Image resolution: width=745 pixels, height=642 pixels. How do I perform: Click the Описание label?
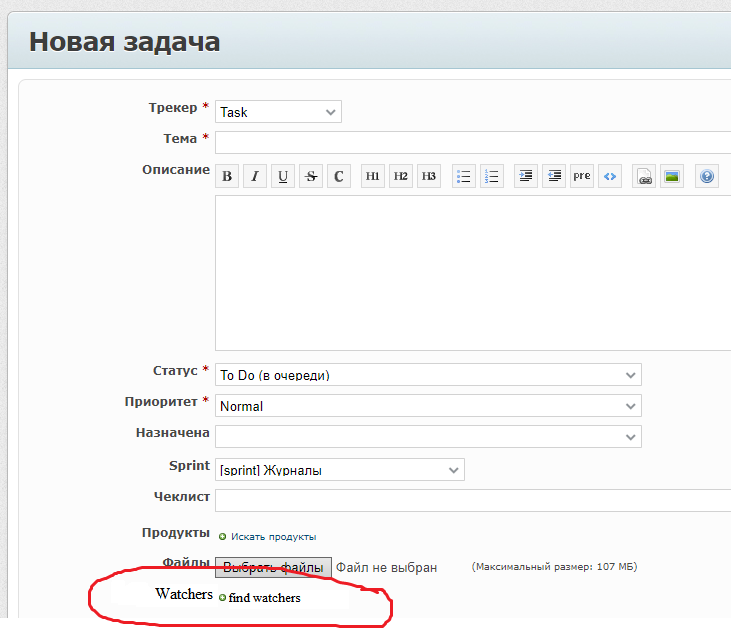point(176,170)
